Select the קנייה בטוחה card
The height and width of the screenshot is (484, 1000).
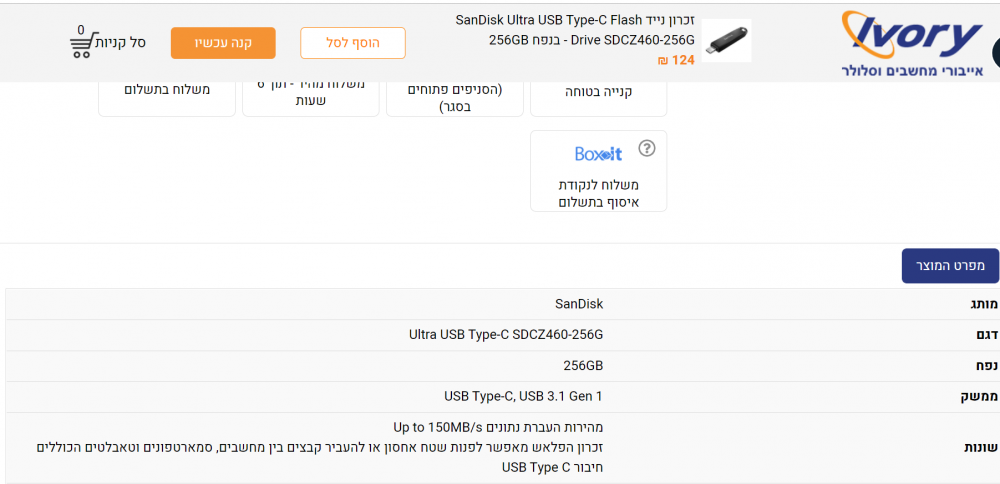(598, 99)
